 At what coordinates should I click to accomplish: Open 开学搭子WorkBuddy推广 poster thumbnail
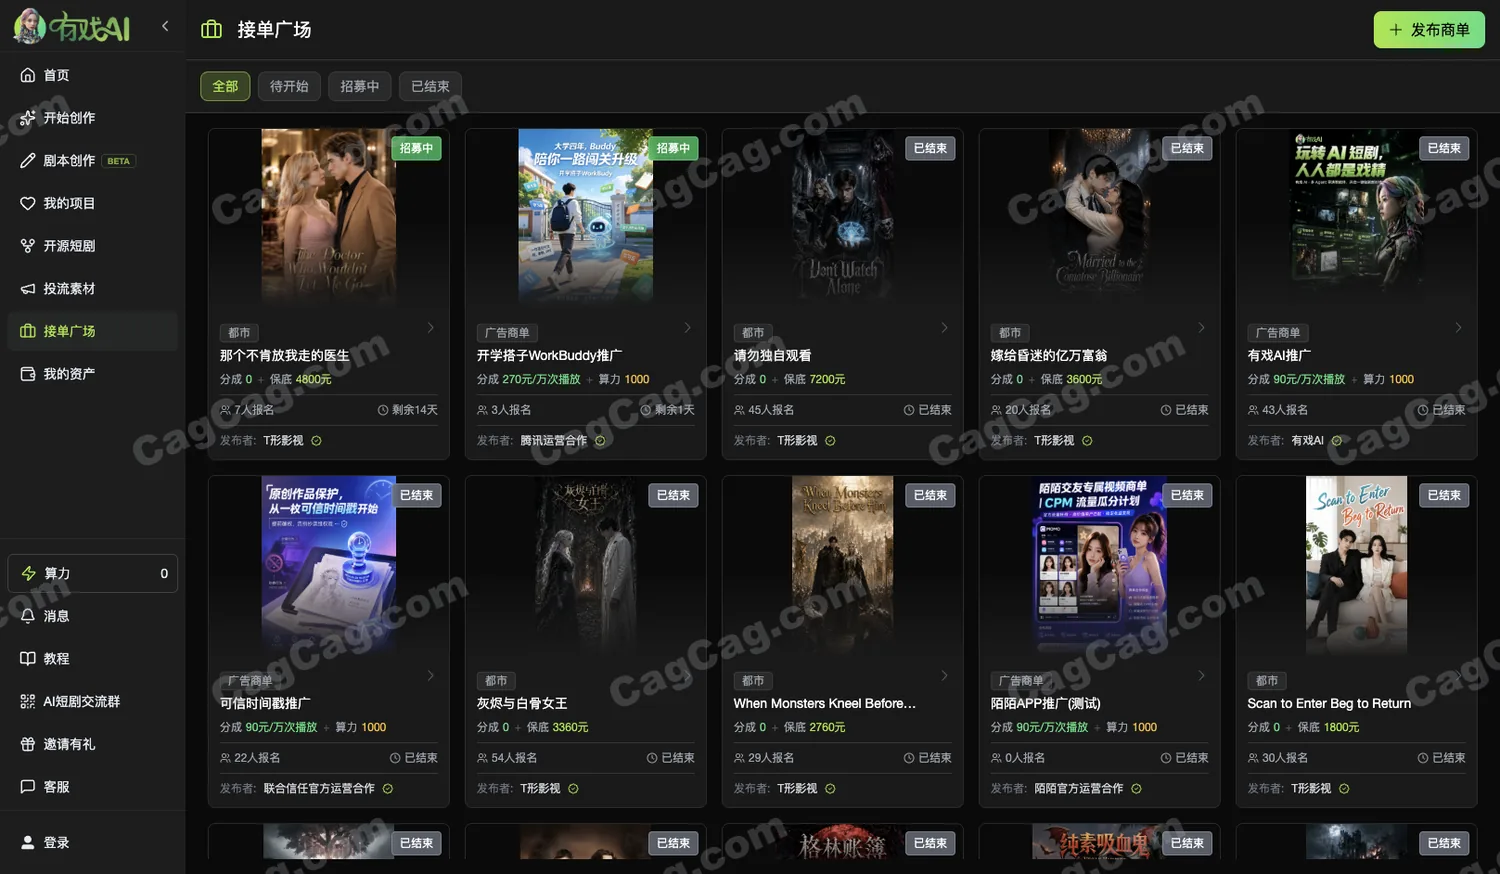[x=586, y=215]
